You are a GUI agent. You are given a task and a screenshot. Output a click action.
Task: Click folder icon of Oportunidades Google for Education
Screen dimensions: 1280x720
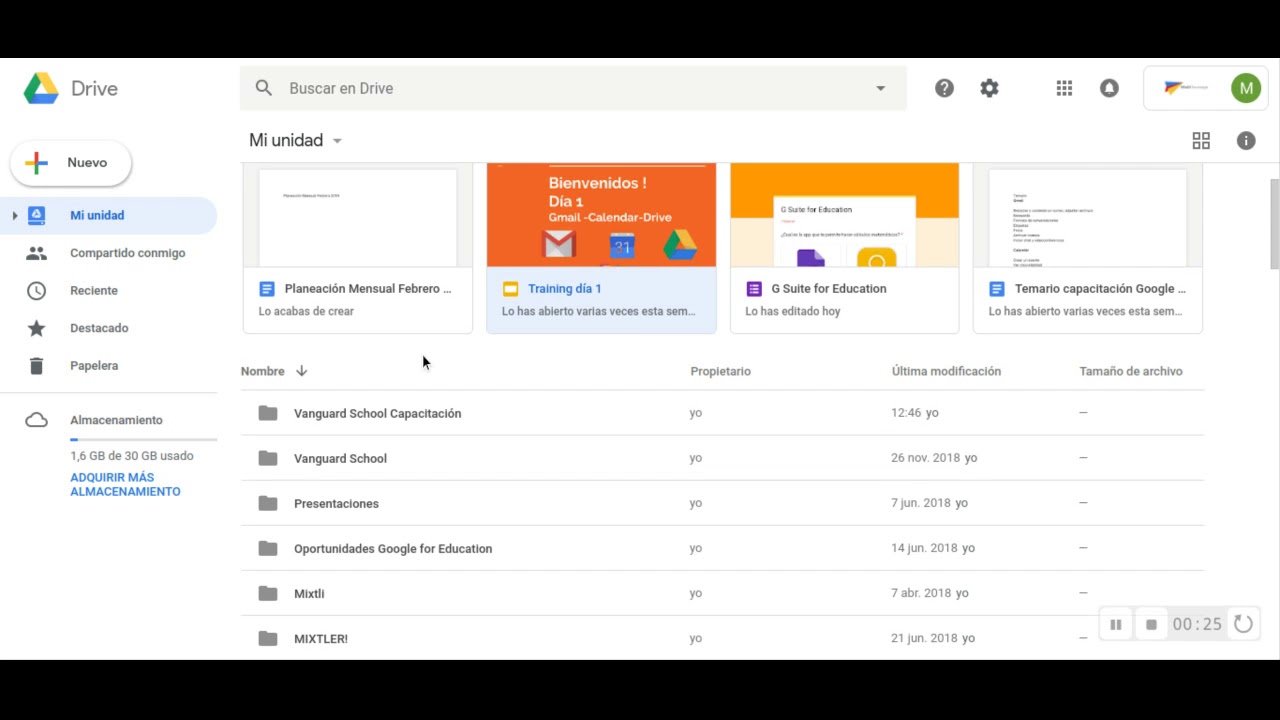tap(268, 548)
